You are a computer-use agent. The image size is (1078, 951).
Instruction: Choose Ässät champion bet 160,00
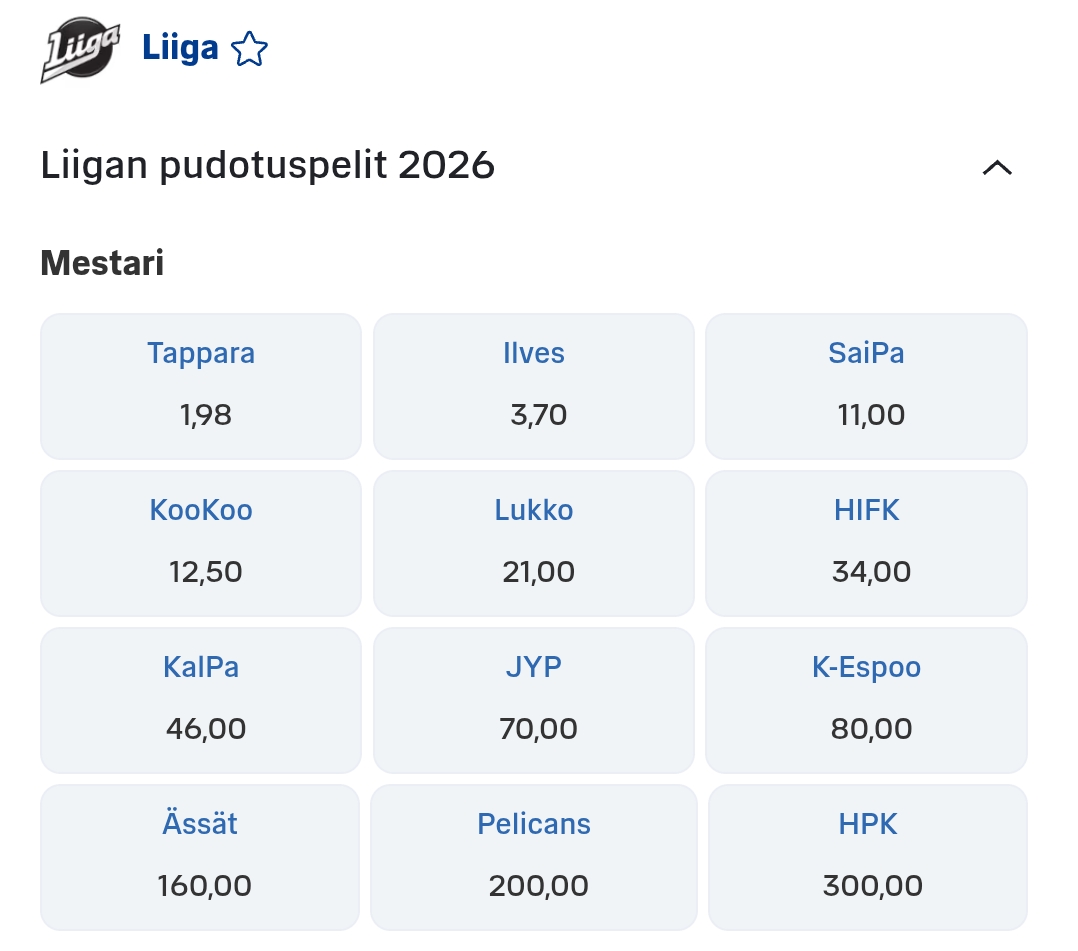click(x=200, y=857)
